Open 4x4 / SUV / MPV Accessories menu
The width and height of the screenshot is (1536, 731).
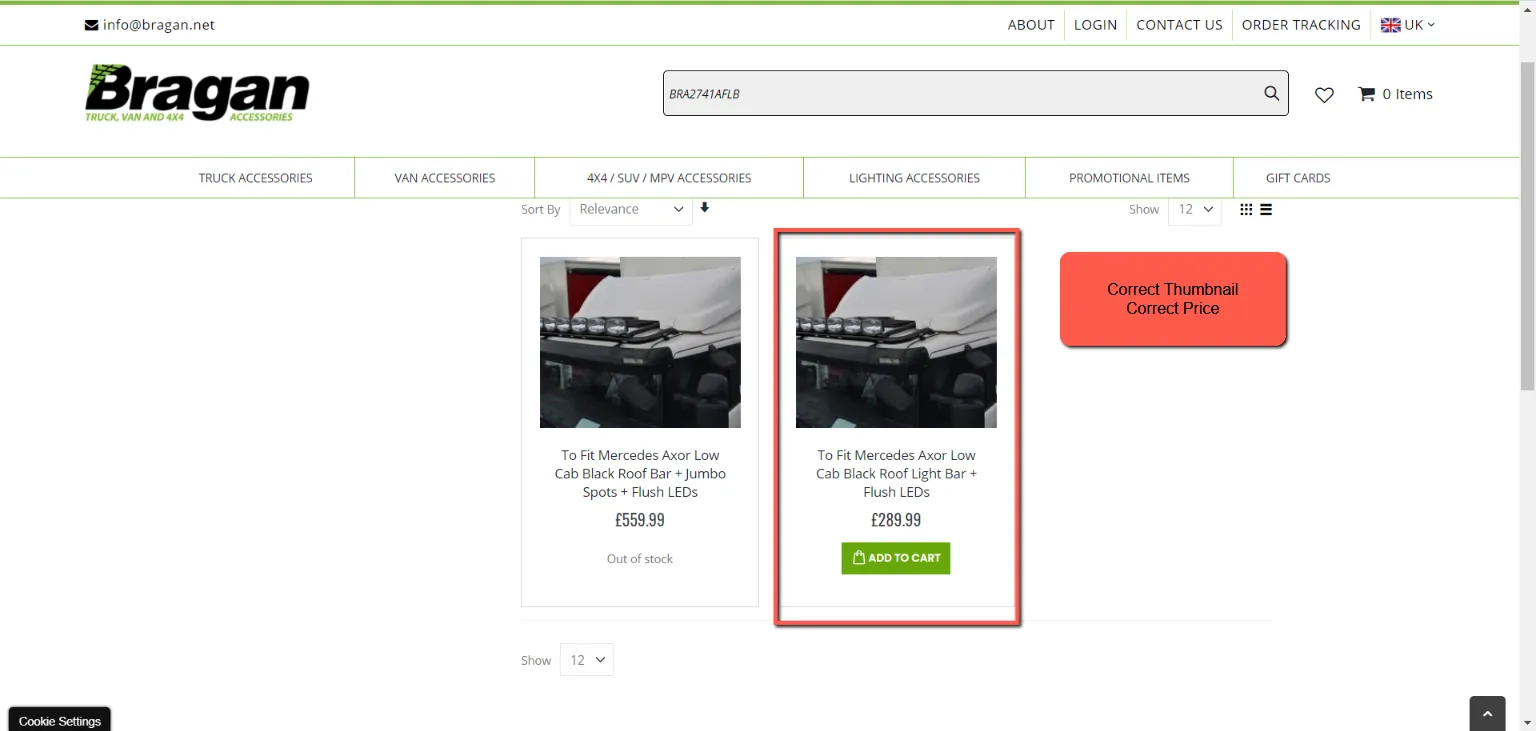click(669, 178)
